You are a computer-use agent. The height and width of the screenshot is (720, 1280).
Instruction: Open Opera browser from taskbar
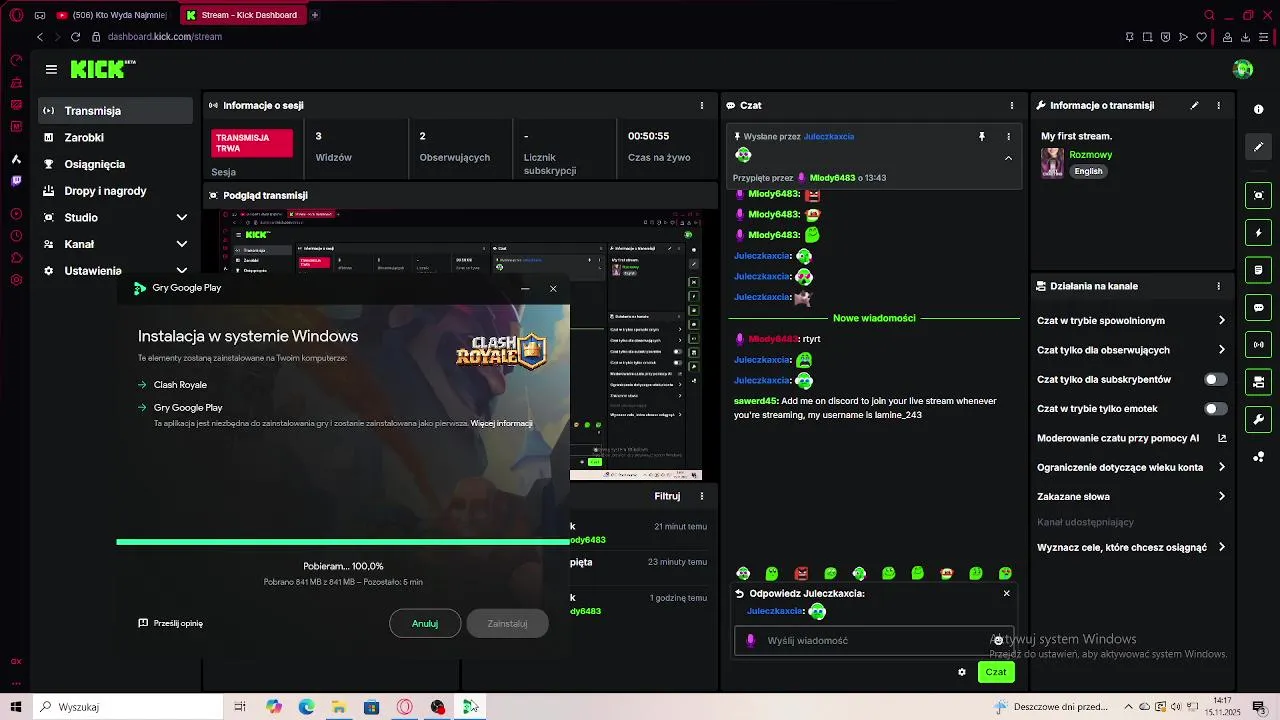405,707
